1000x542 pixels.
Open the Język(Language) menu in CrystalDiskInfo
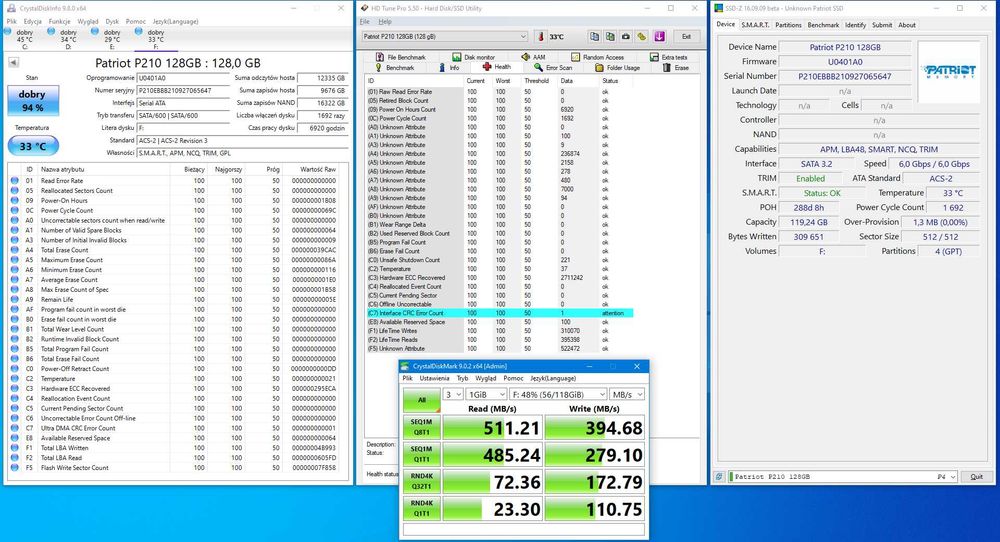(175, 21)
